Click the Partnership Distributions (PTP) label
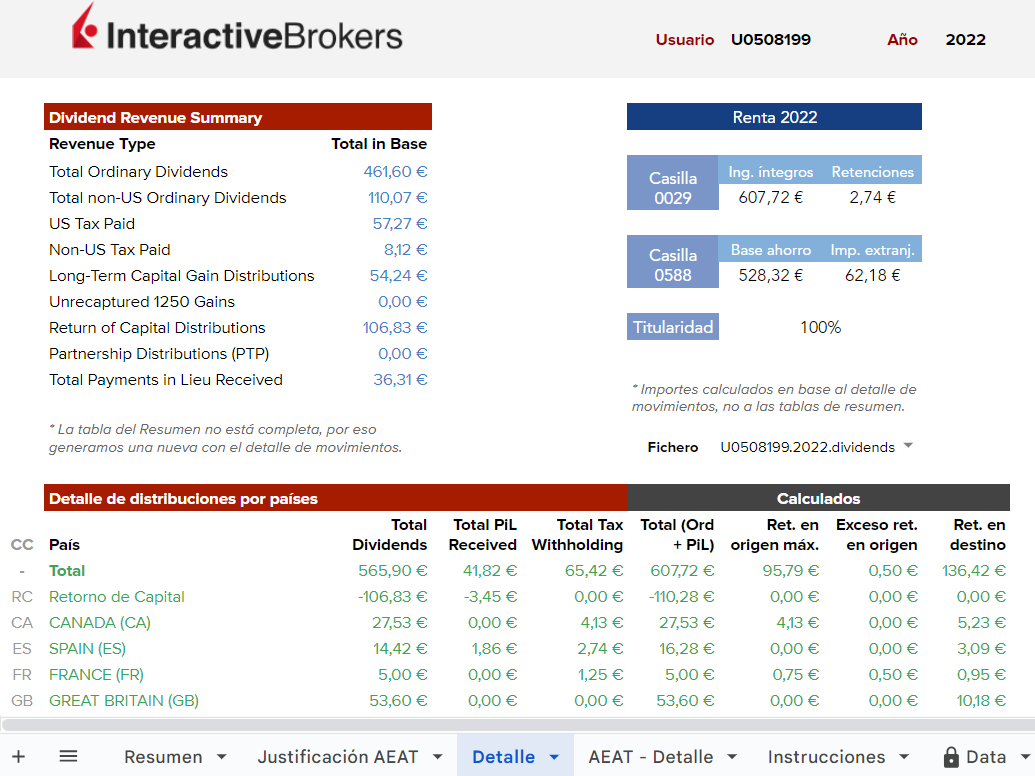 (159, 354)
